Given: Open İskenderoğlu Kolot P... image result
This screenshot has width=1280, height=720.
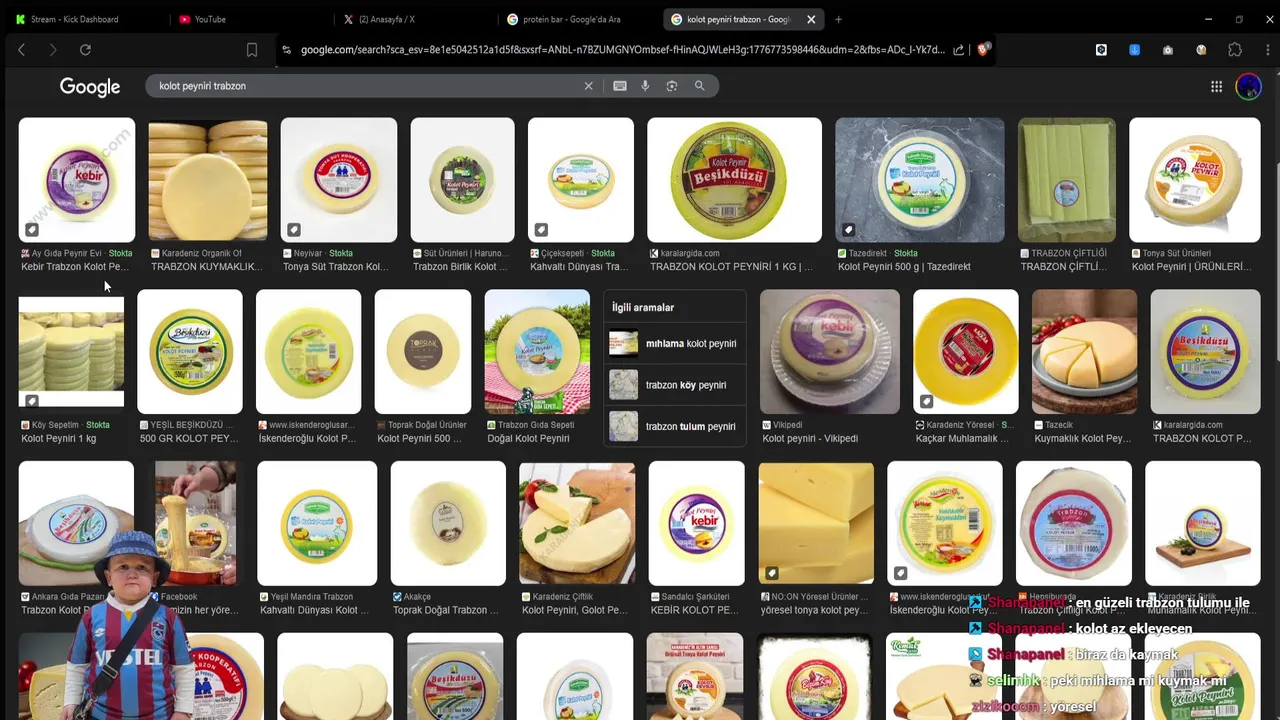Looking at the screenshot, I should coord(308,352).
